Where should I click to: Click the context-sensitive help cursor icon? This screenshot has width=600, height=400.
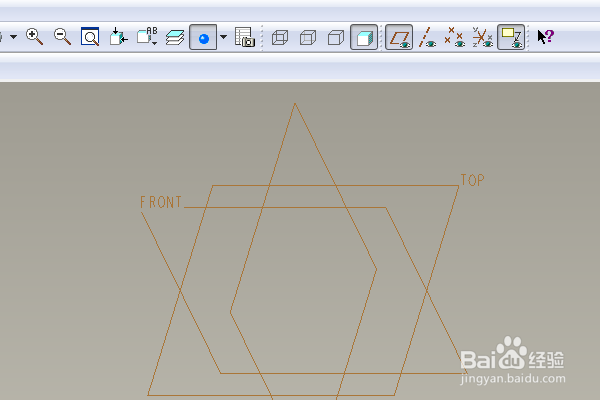pyautogui.click(x=546, y=37)
